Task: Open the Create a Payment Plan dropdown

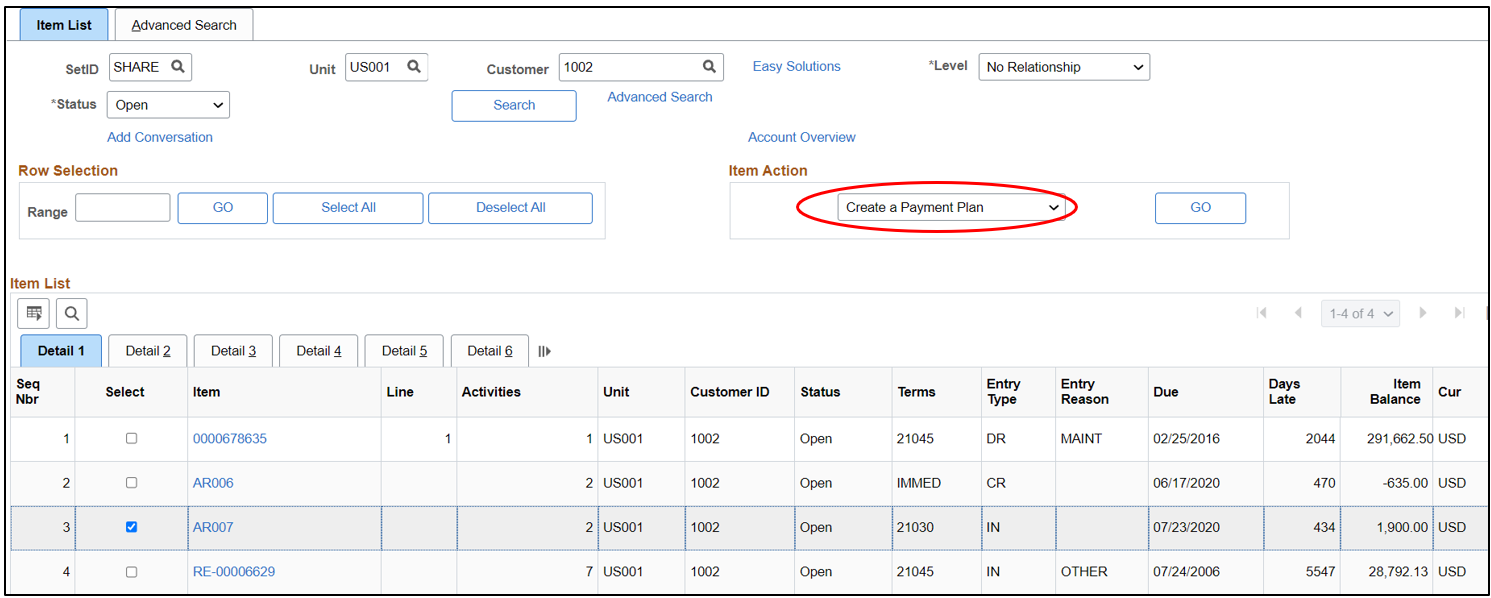Action: pyautogui.click(x=951, y=207)
